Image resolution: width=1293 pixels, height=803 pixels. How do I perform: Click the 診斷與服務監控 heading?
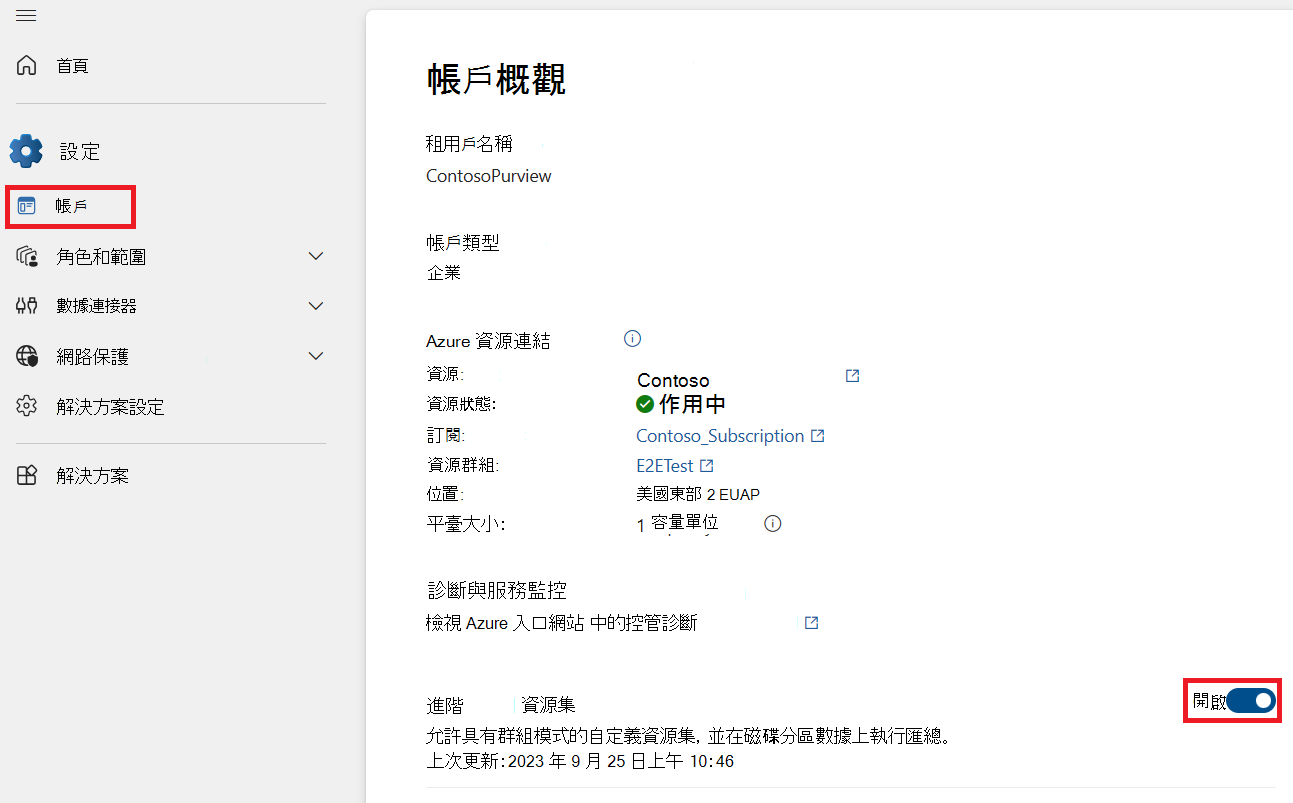tap(497, 590)
